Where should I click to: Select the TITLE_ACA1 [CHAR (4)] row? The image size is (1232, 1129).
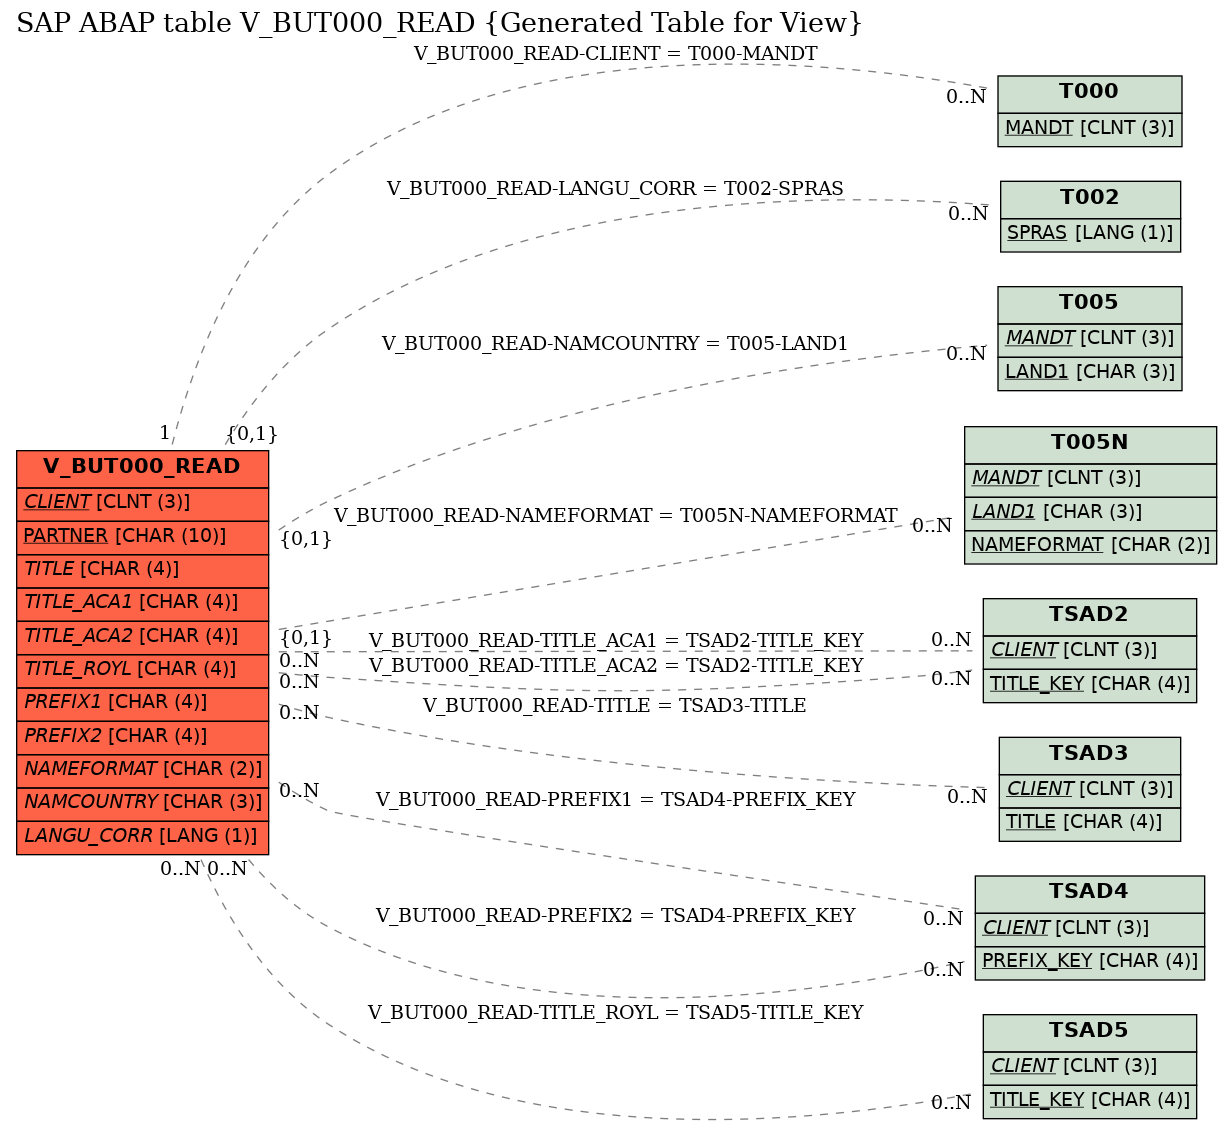(142, 603)
